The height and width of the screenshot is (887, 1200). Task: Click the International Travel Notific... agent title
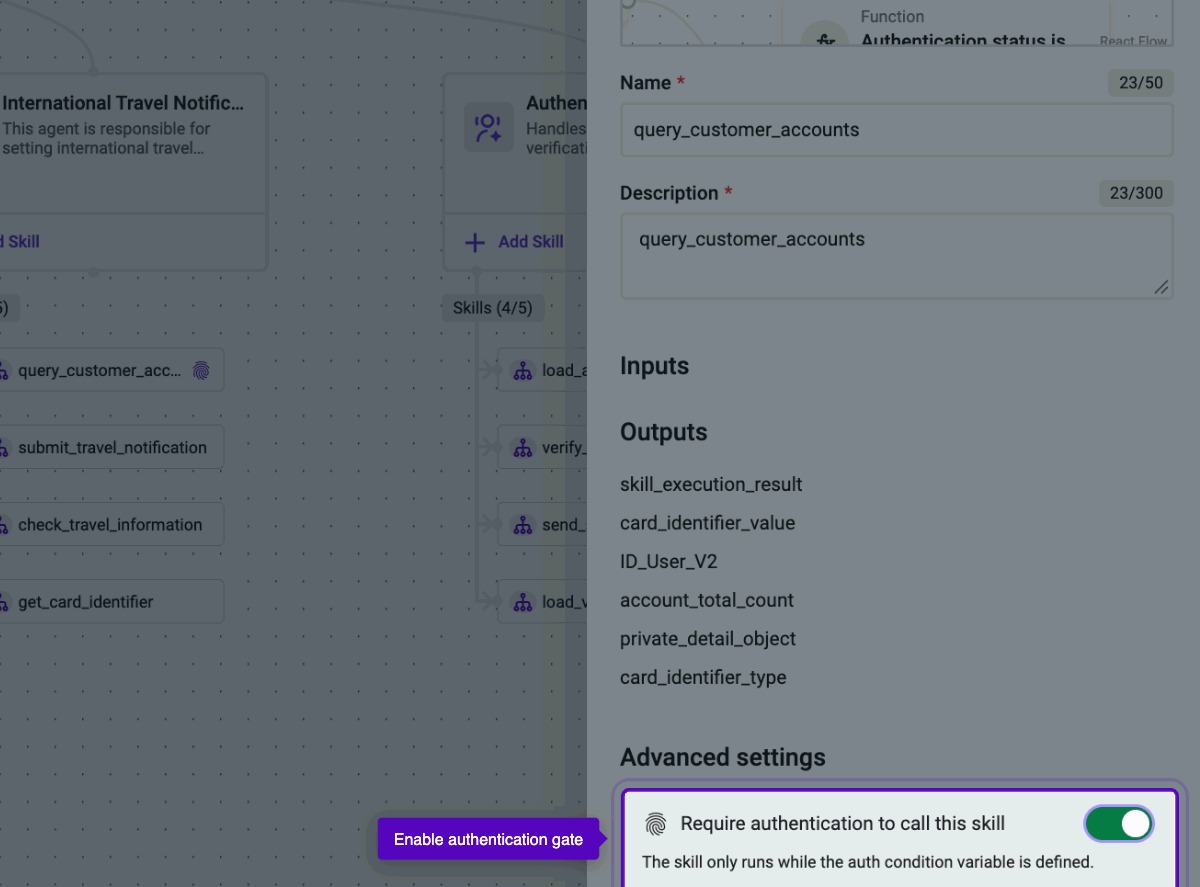(123, 103)
